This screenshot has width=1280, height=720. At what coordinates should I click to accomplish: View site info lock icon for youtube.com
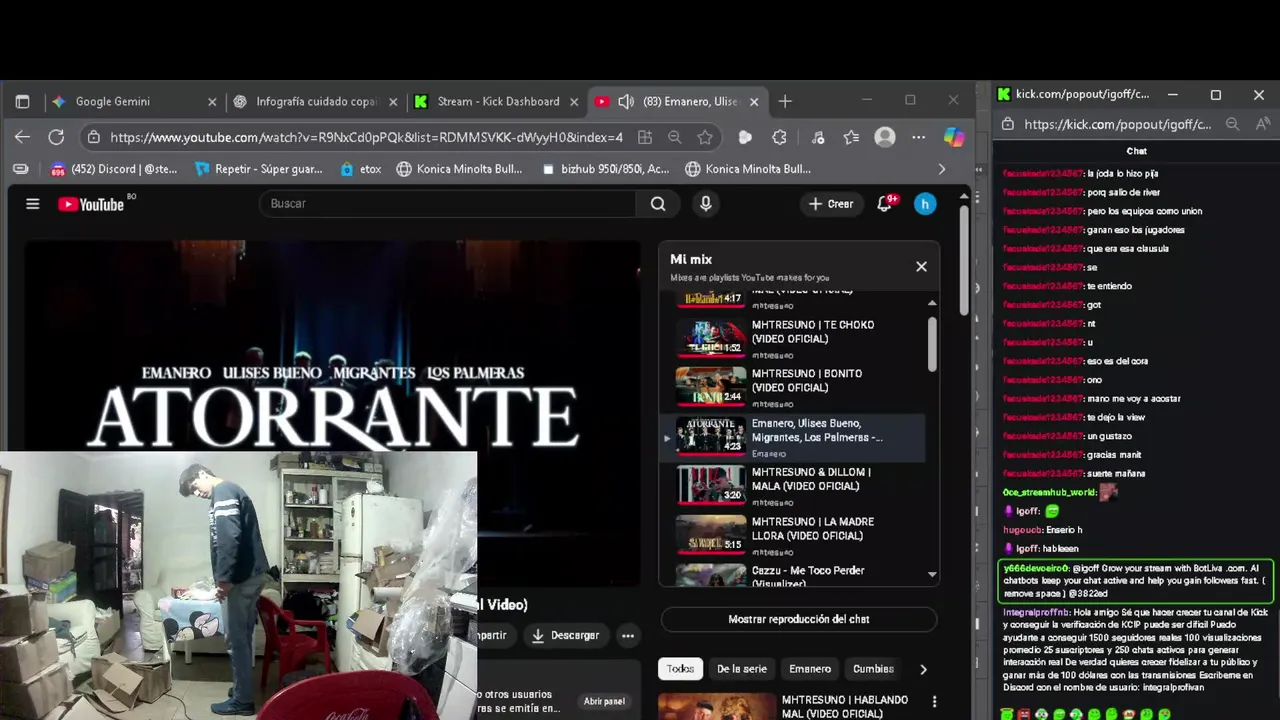coord(93,137)
